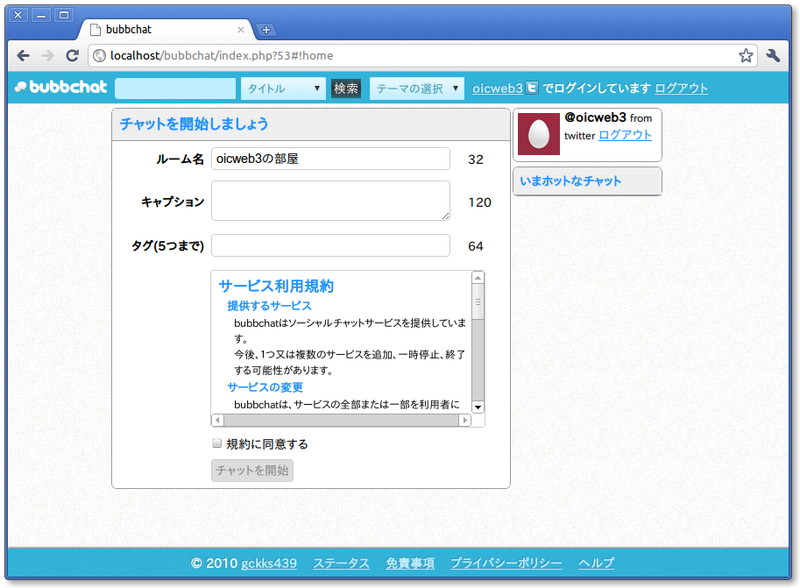The height and width of the screenshot is (588, 800).
Task: Click the サービス利用規約 heading
Action: [x=276, y=286]
